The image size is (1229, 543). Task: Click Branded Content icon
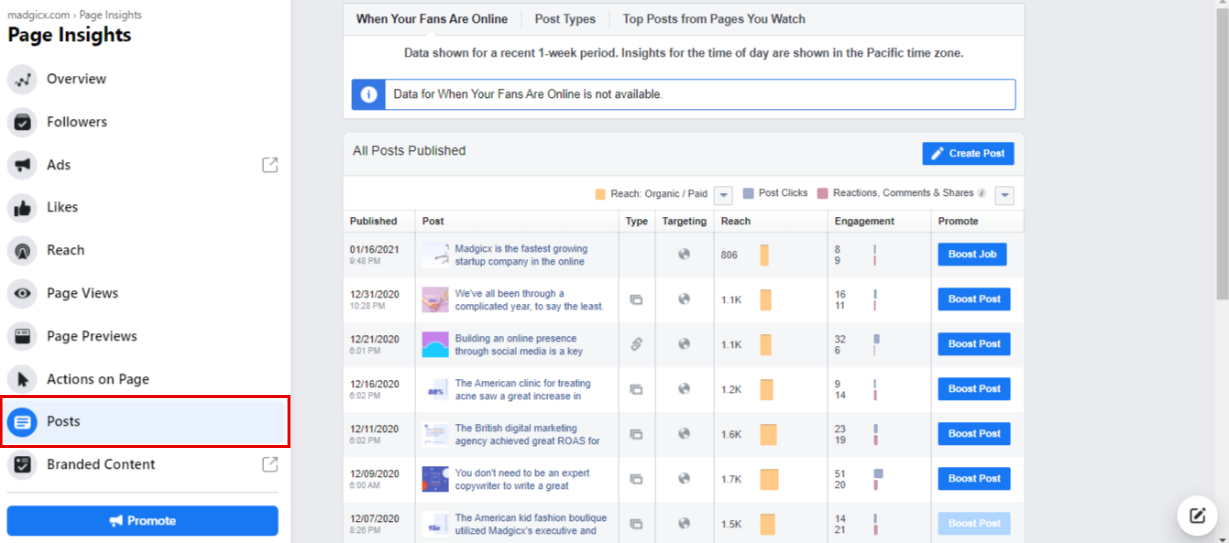pyautogui.click(x=22, y=464)
